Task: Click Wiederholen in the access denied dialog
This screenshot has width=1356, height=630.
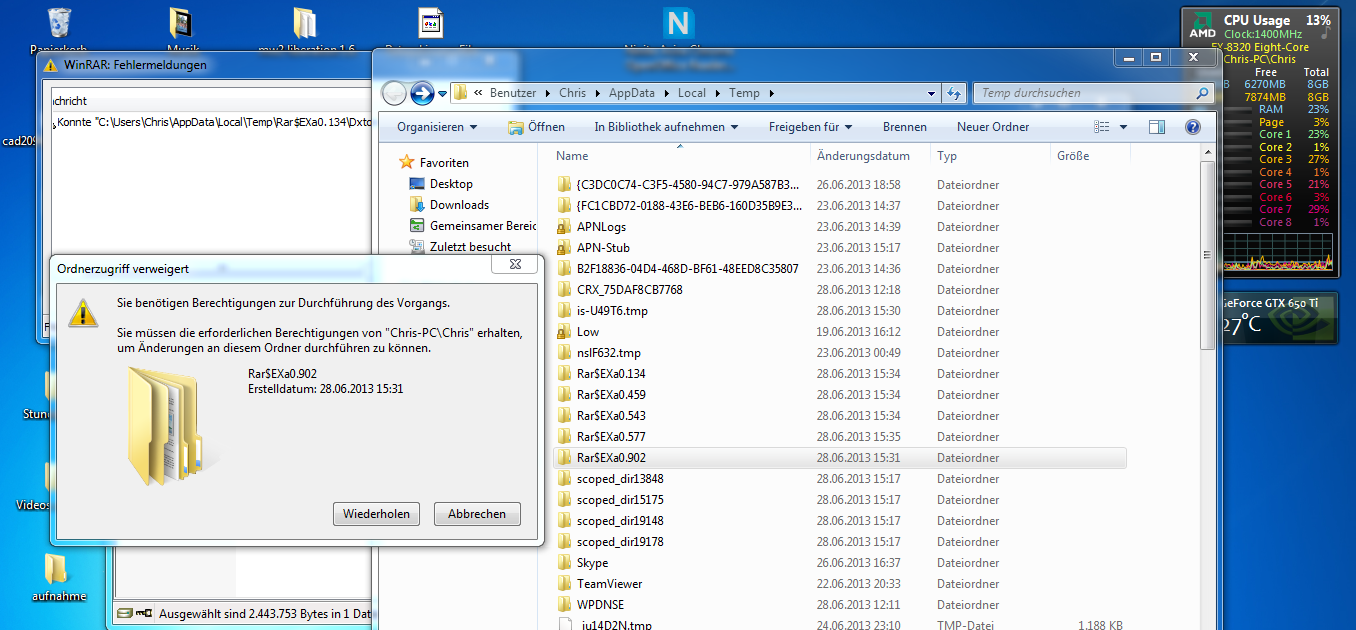Action: (x=377, y=514)
